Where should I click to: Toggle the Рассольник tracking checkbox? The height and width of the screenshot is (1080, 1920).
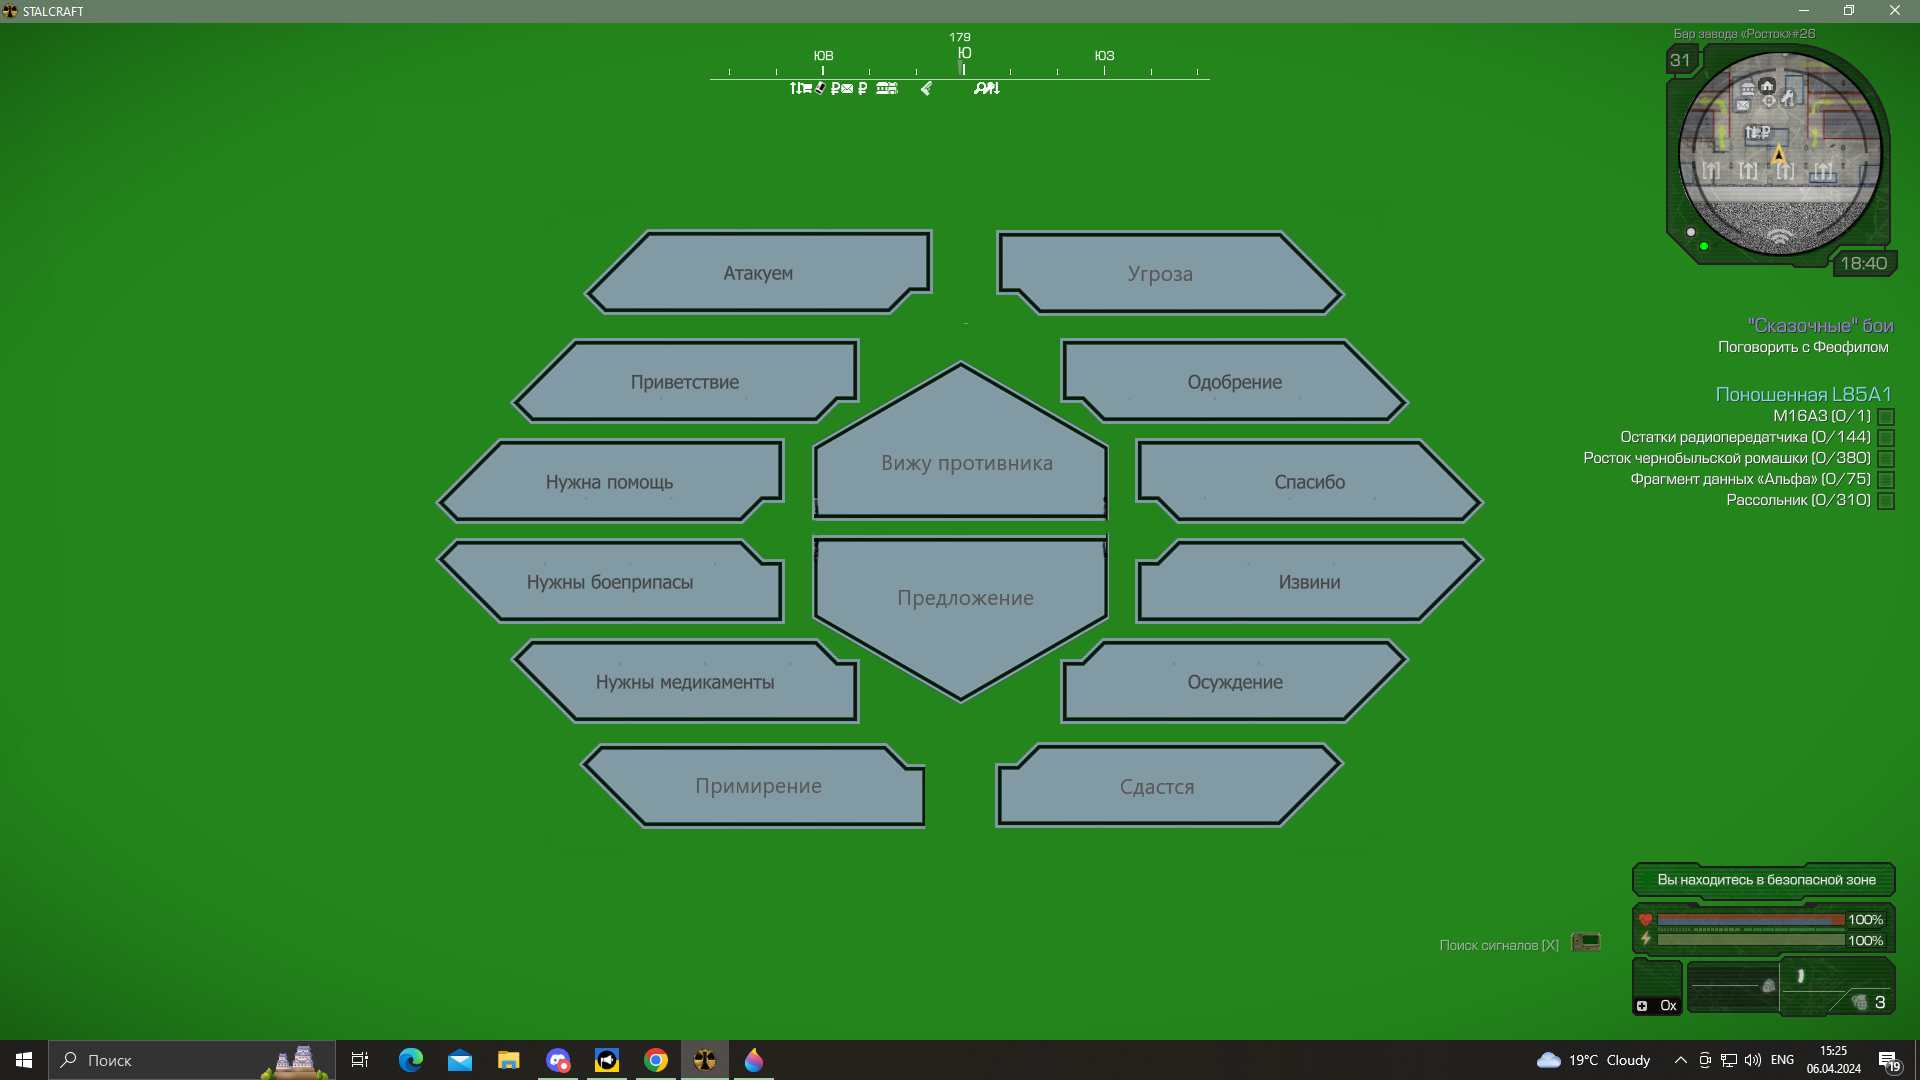1886,501
